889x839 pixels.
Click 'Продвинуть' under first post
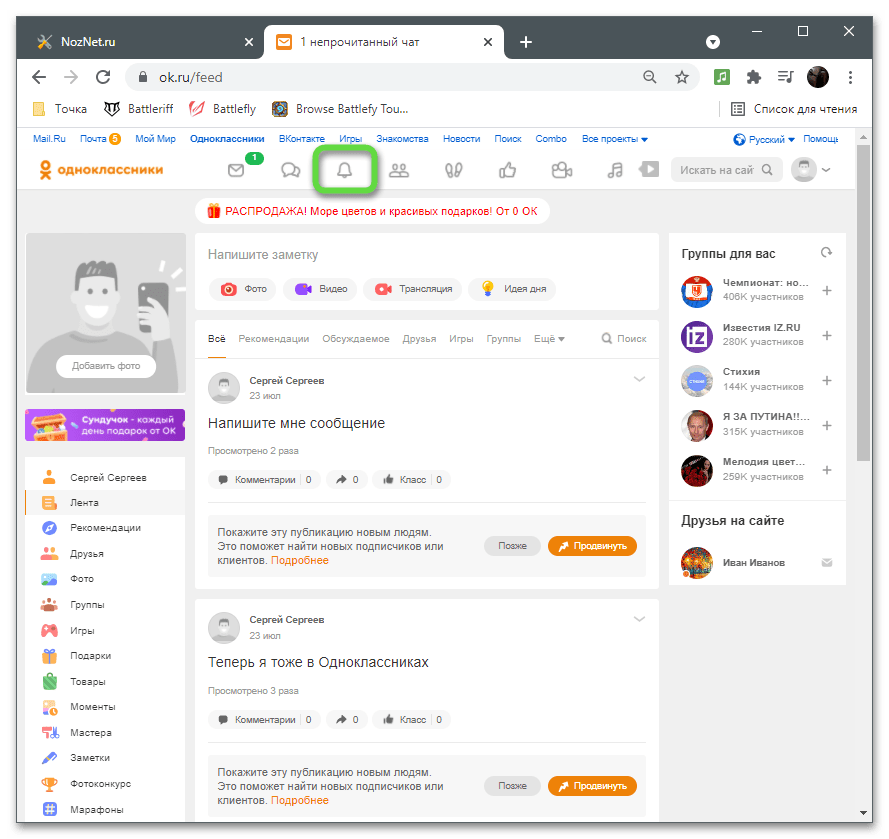point(592,546)
